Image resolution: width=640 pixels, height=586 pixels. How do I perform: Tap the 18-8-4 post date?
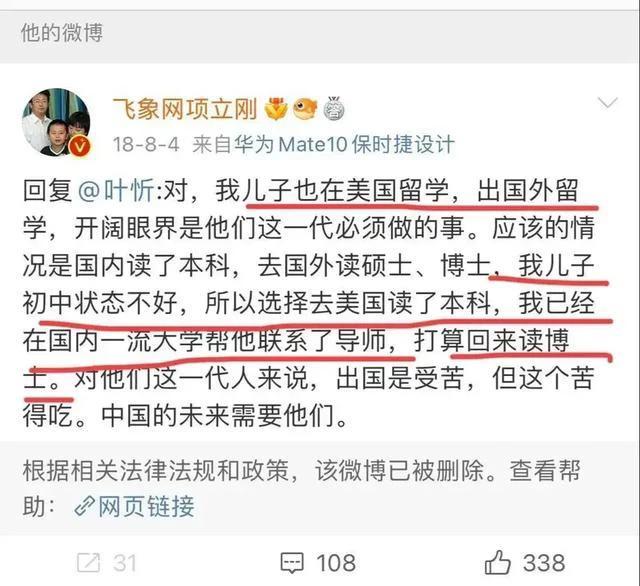click(x=146, y=144)
